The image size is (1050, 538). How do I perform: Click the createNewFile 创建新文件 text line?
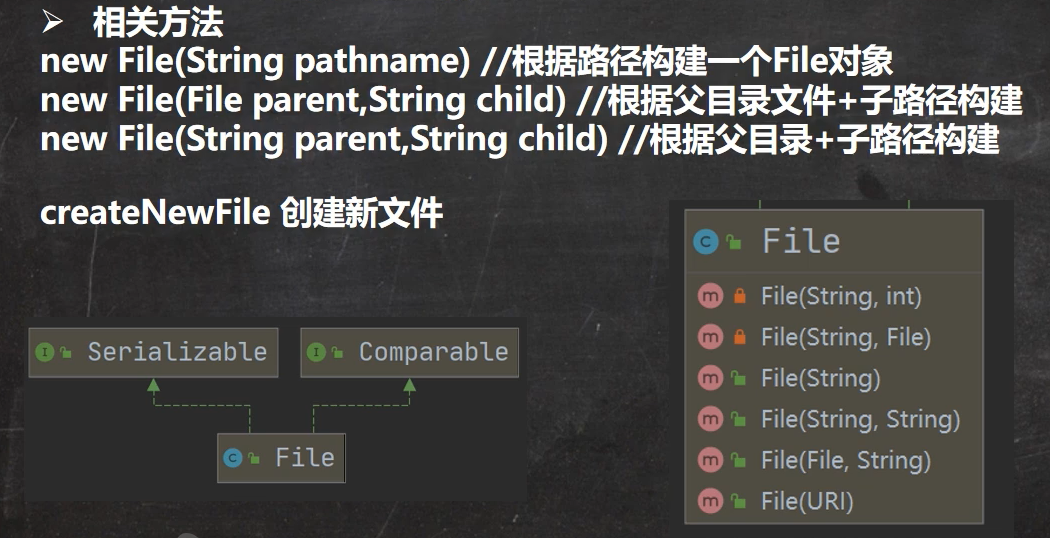coord(241,213)
